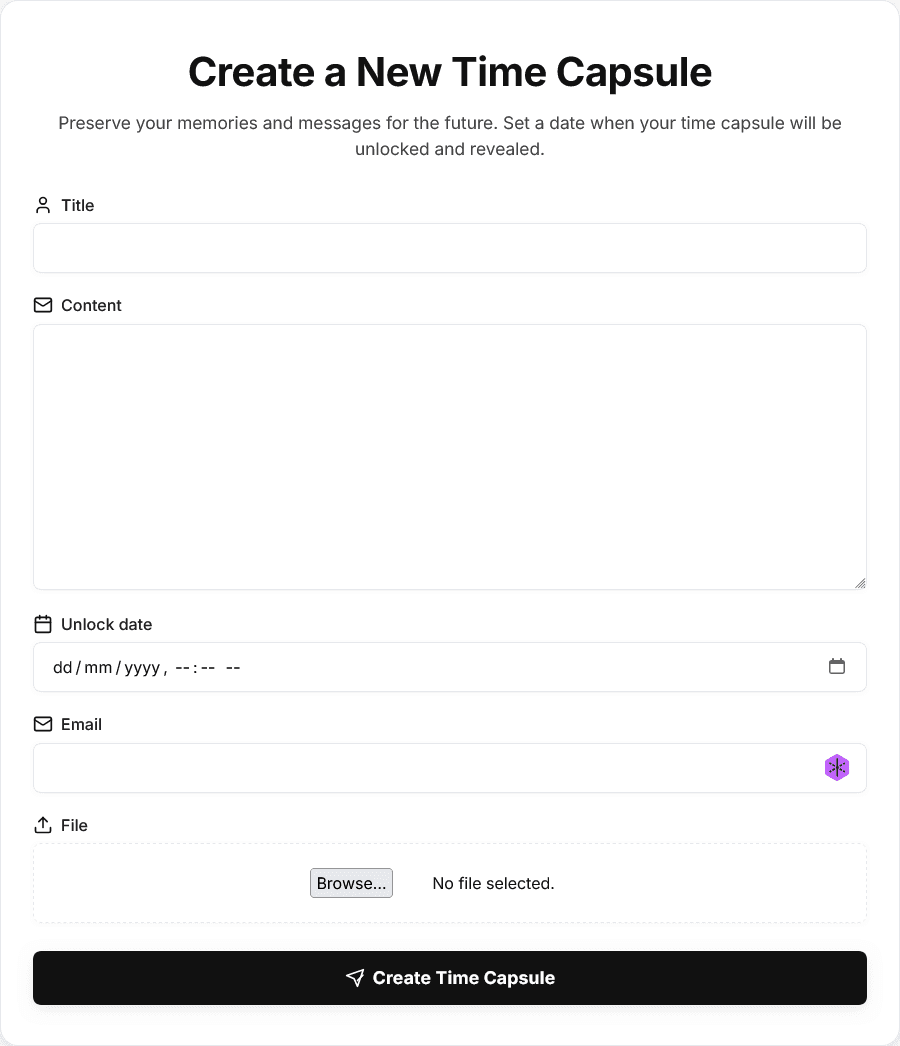Click inside the Content textarea

pyautogui.click(x=450, y=455)
